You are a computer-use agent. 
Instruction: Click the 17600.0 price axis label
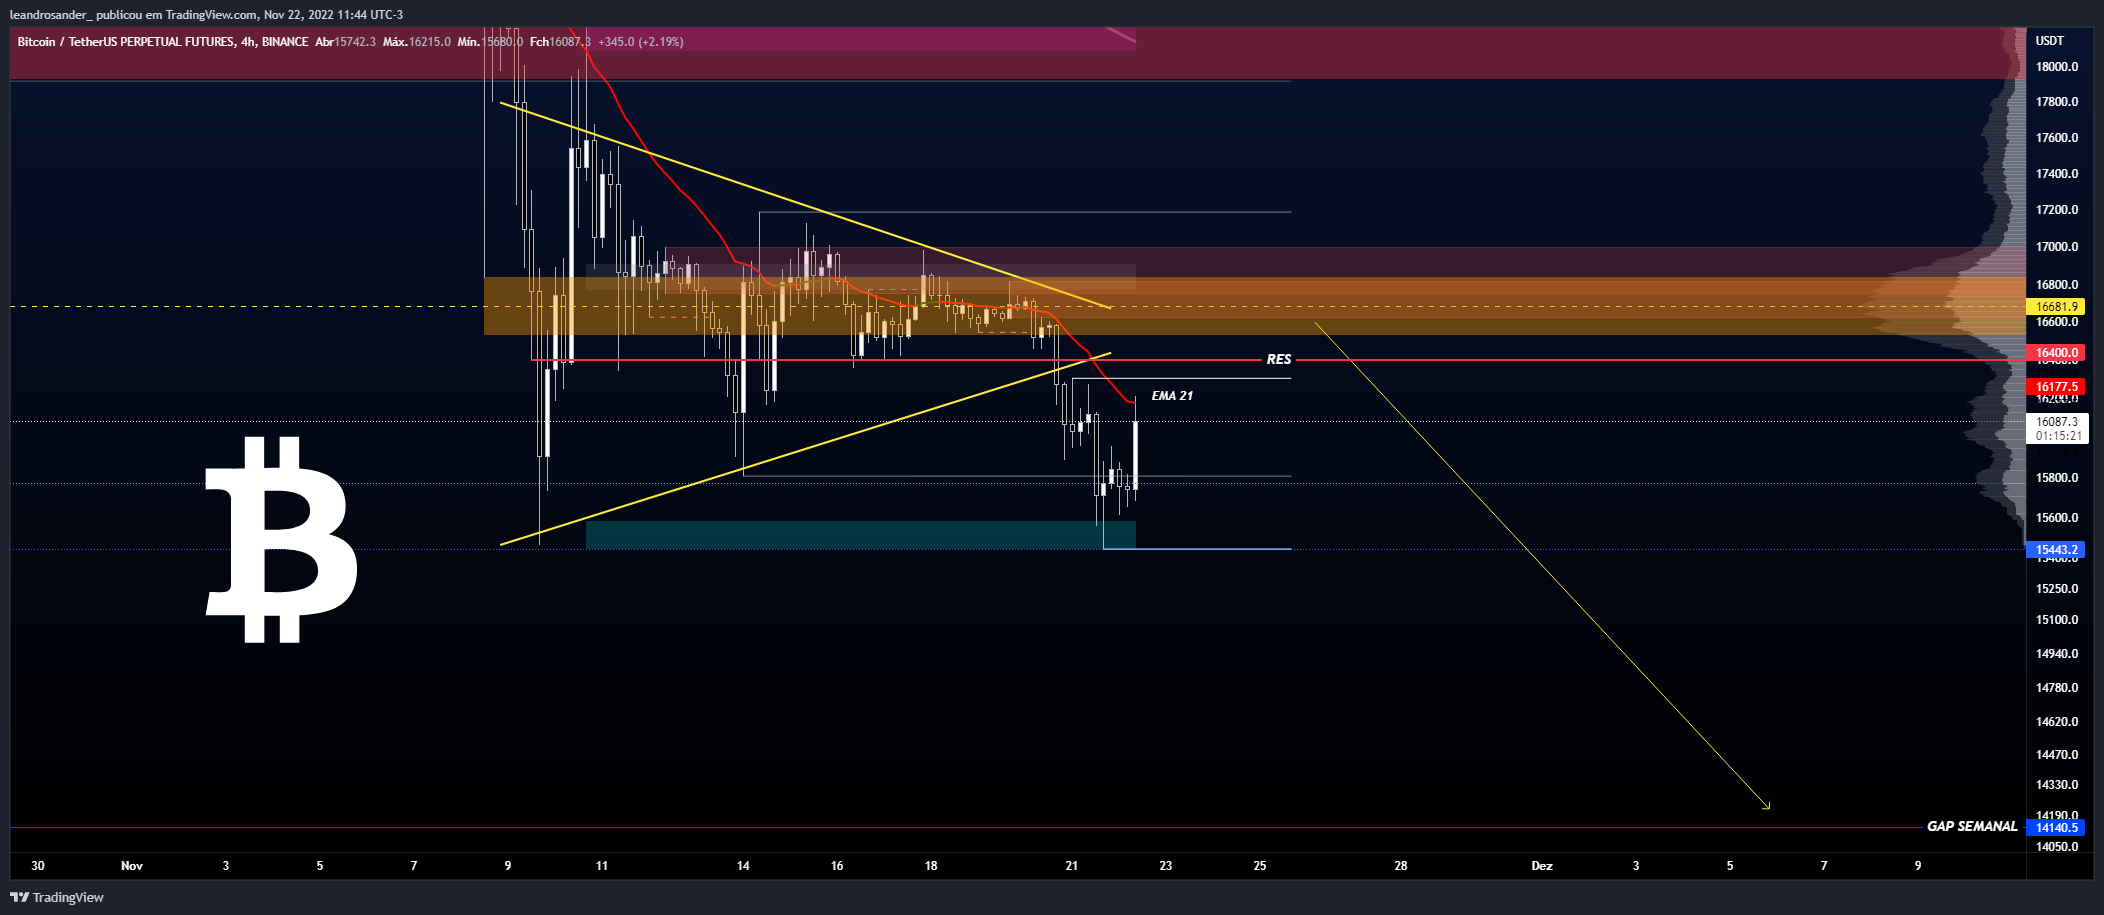point(2057,138)
